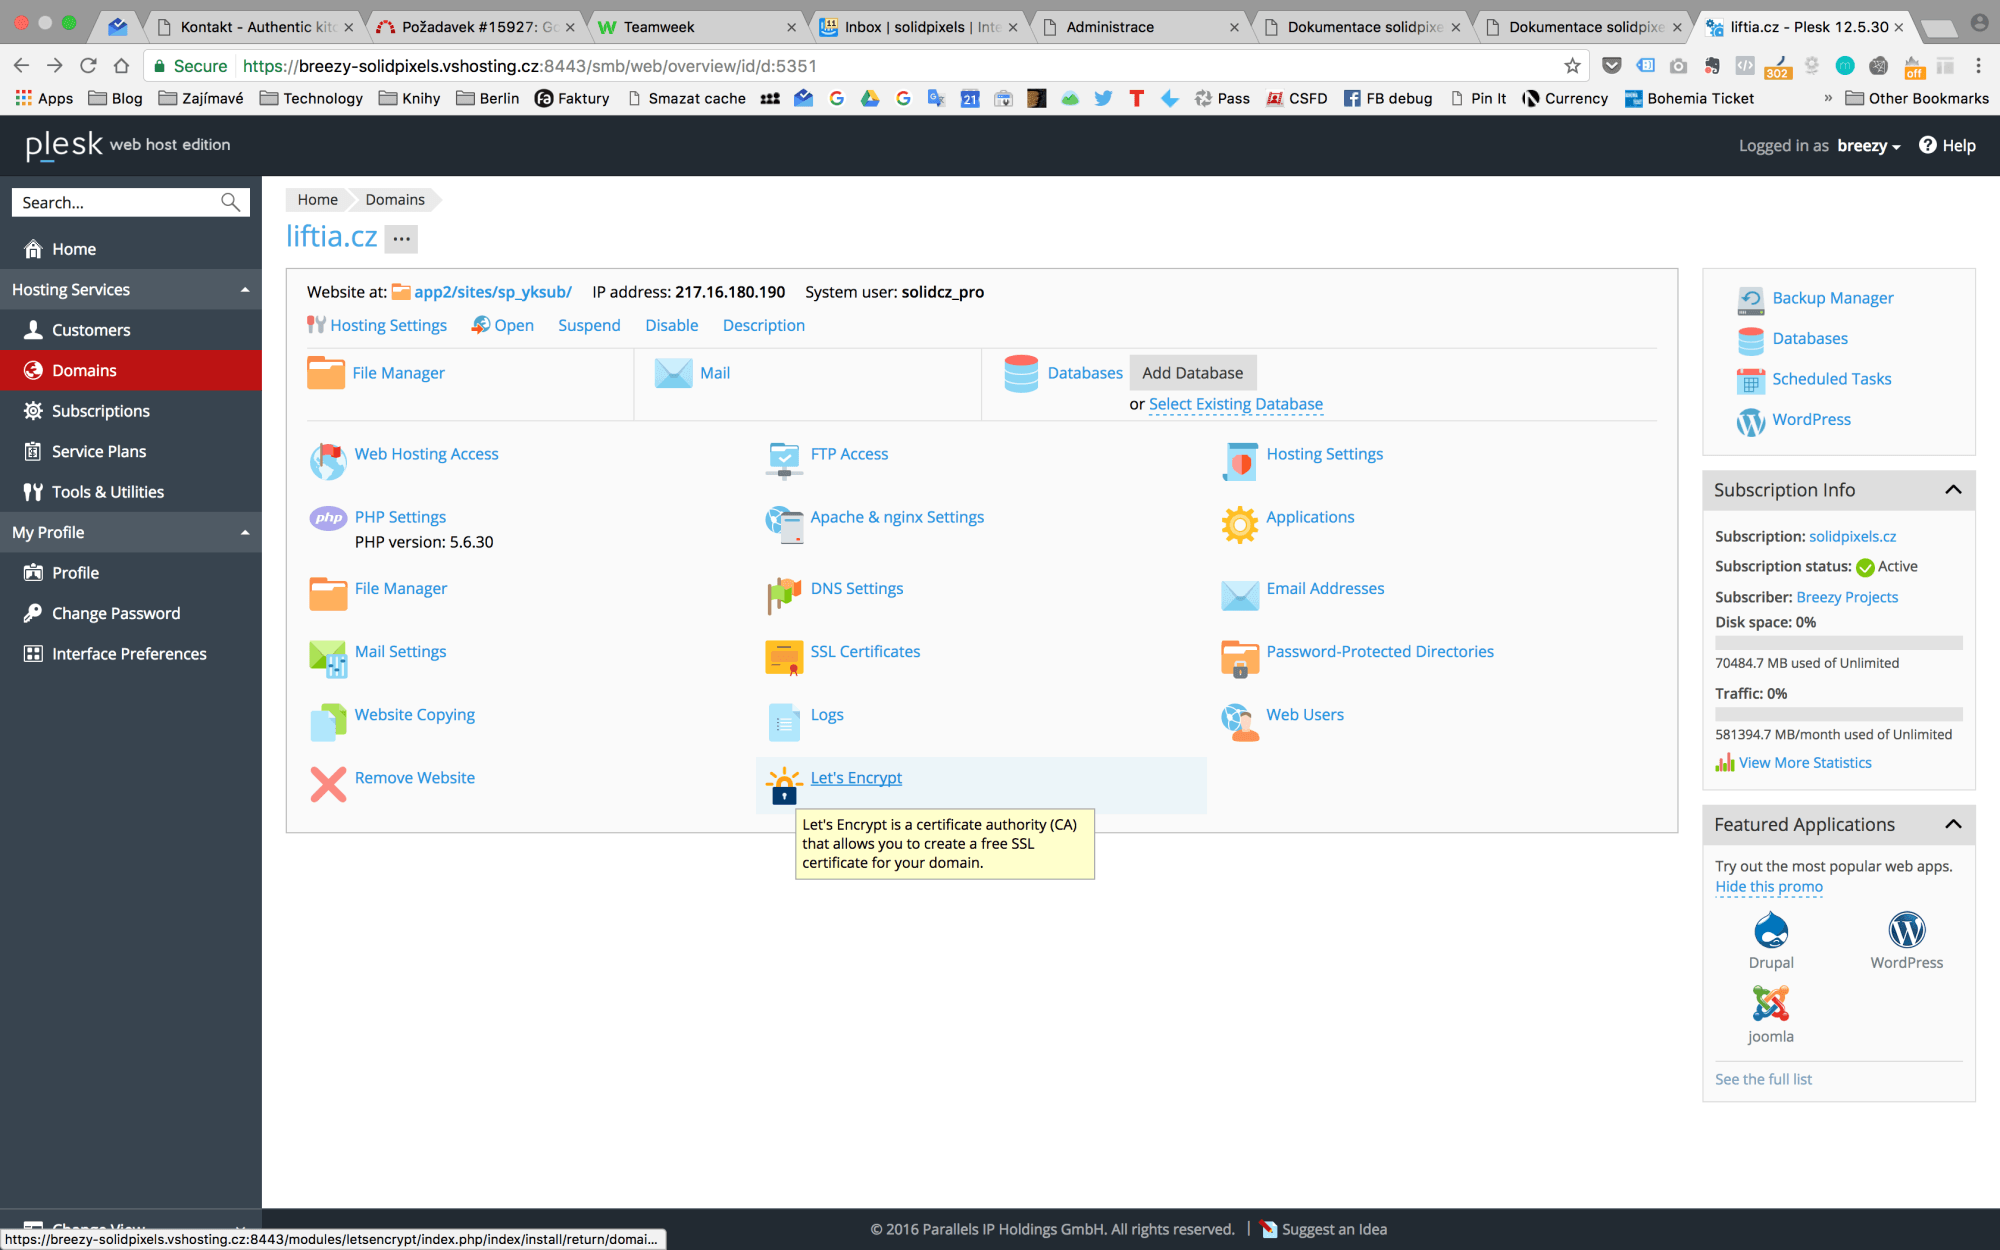This screenshot has width=2000, height=1250.
Task: Open DNS Settings flag icon
Action: tap(784, 595)
